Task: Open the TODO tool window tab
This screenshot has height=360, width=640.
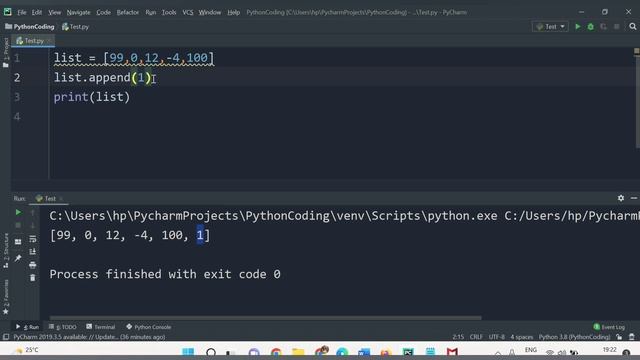Action: [x=62, y=327]
